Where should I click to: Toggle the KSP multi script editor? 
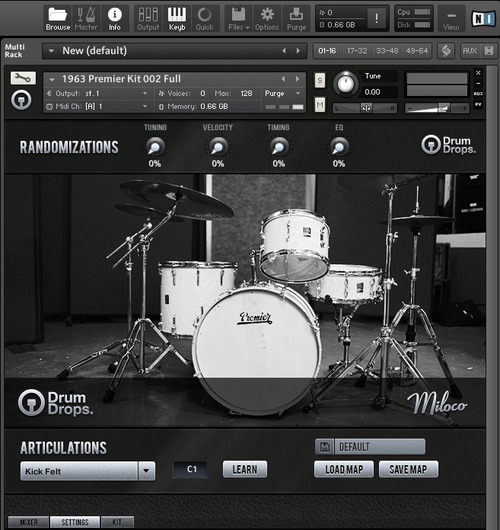446,51
